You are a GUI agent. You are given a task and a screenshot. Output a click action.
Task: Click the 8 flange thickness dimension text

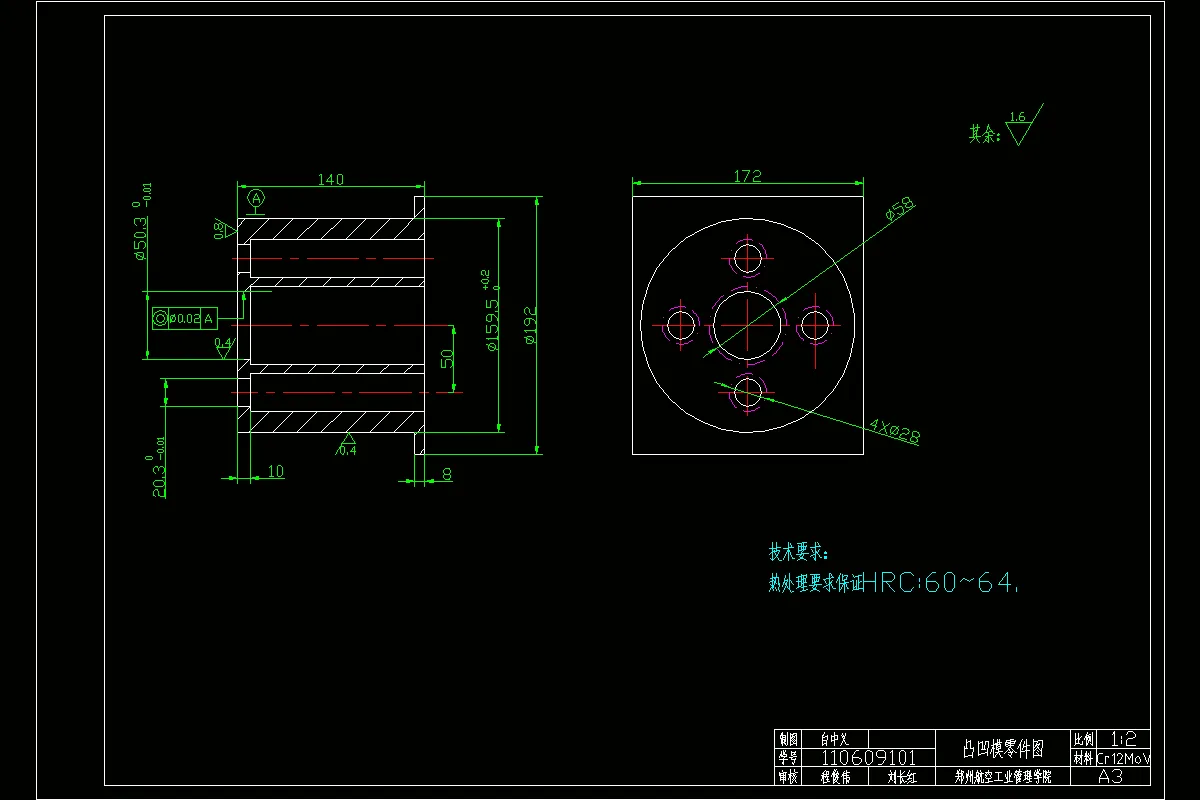[446, 474]
